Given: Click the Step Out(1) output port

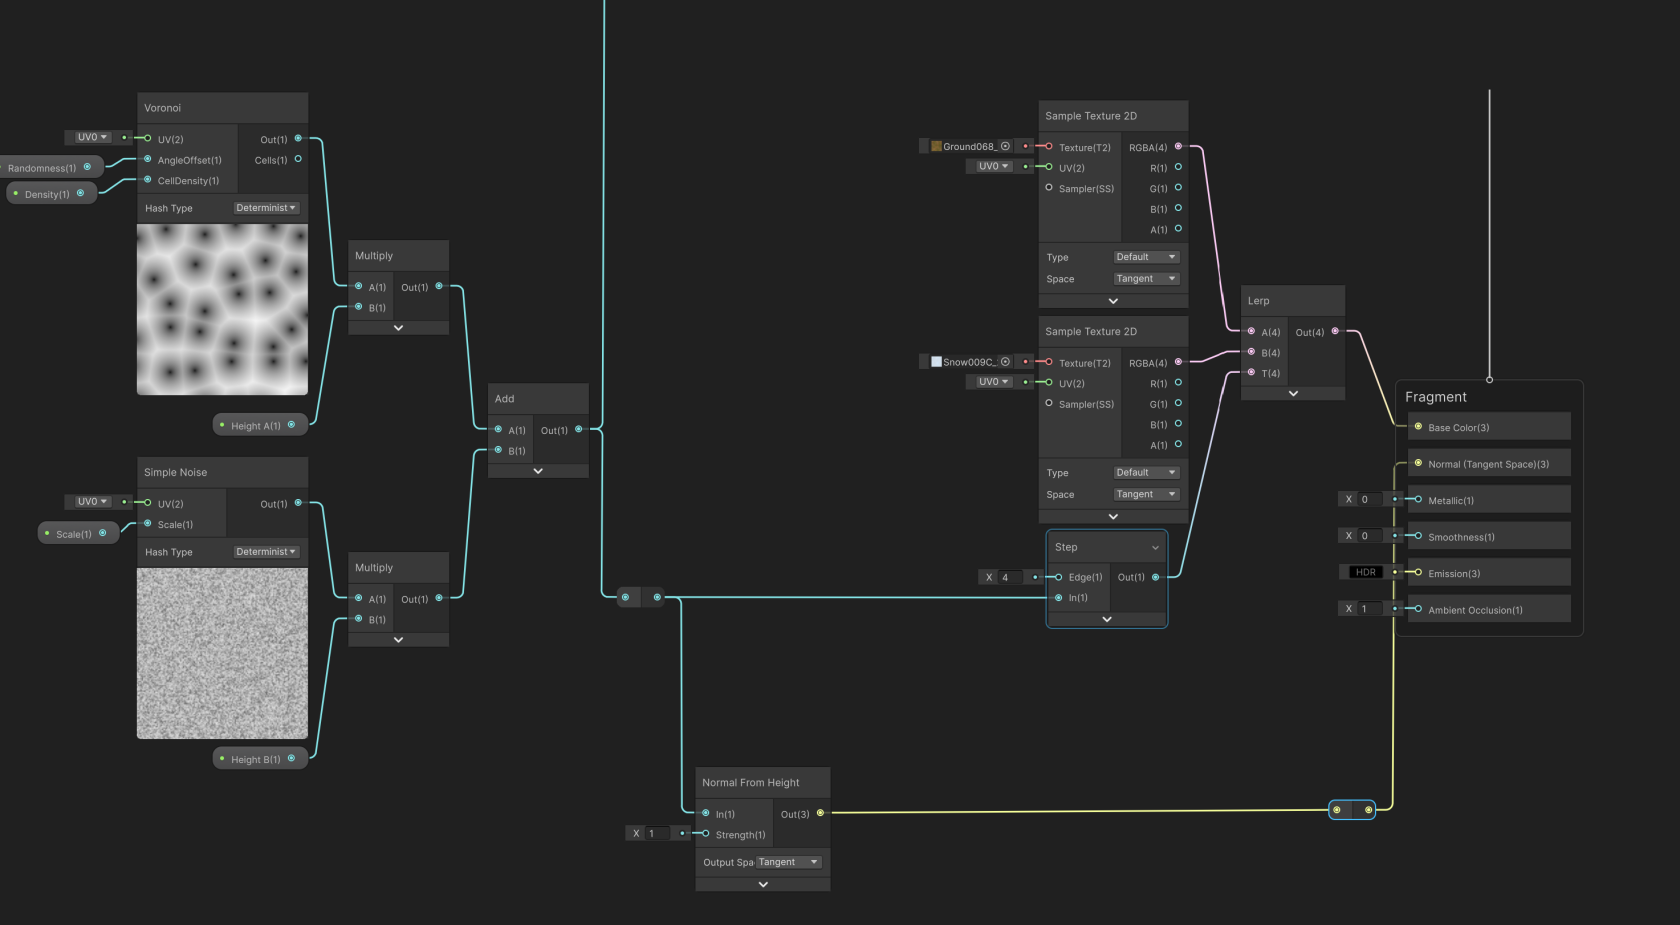Looking at the screenshot, I should (1156, 577).
